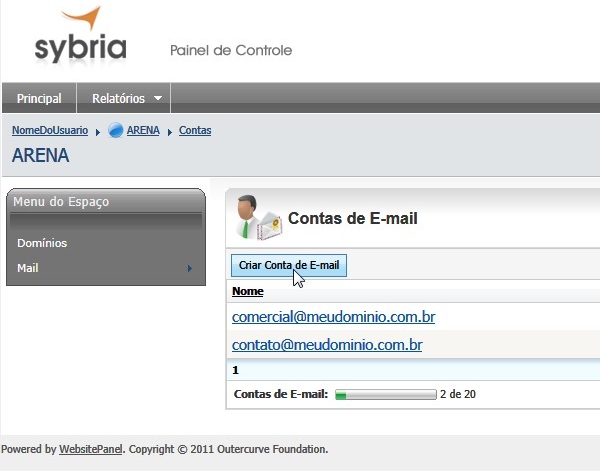Screen dimensions: 600x471
Task: Click the breadcrumb arrow after NomeDoUsuario
Action: (x=98, y=132)
